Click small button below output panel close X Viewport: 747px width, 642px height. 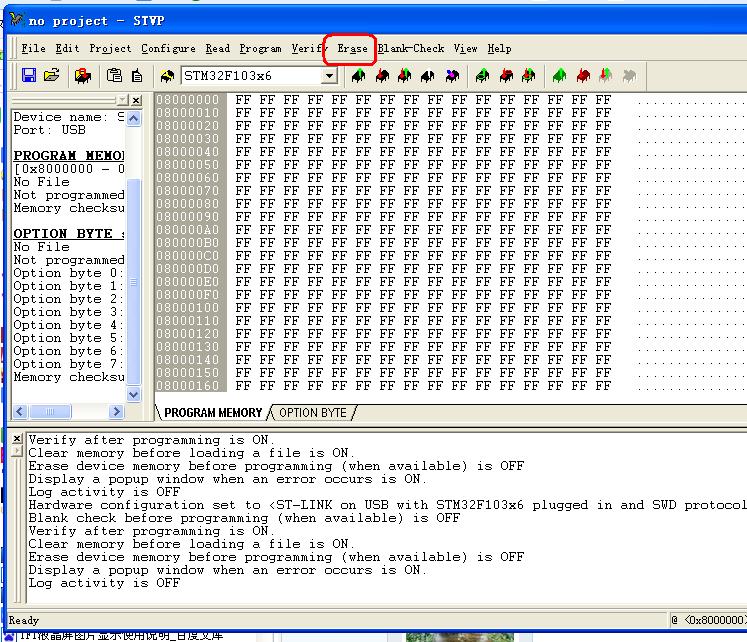pos(17,451)
